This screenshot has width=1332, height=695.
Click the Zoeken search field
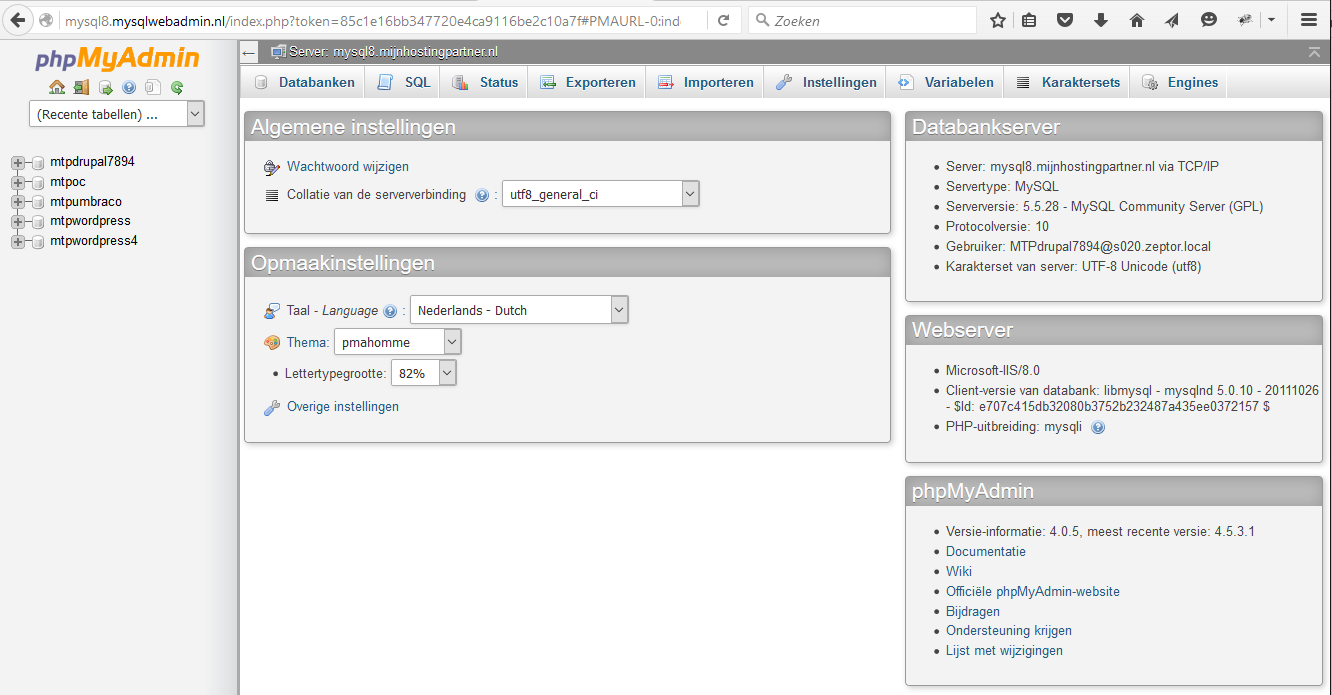click(862, 20)
